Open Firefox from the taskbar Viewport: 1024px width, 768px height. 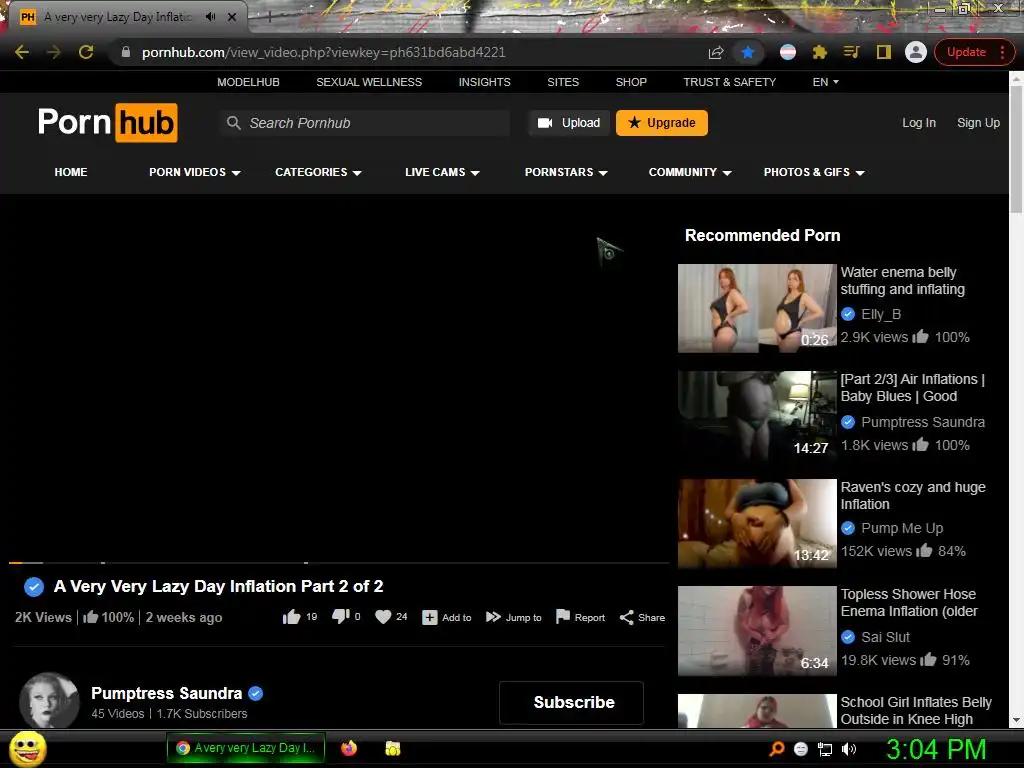349,748
